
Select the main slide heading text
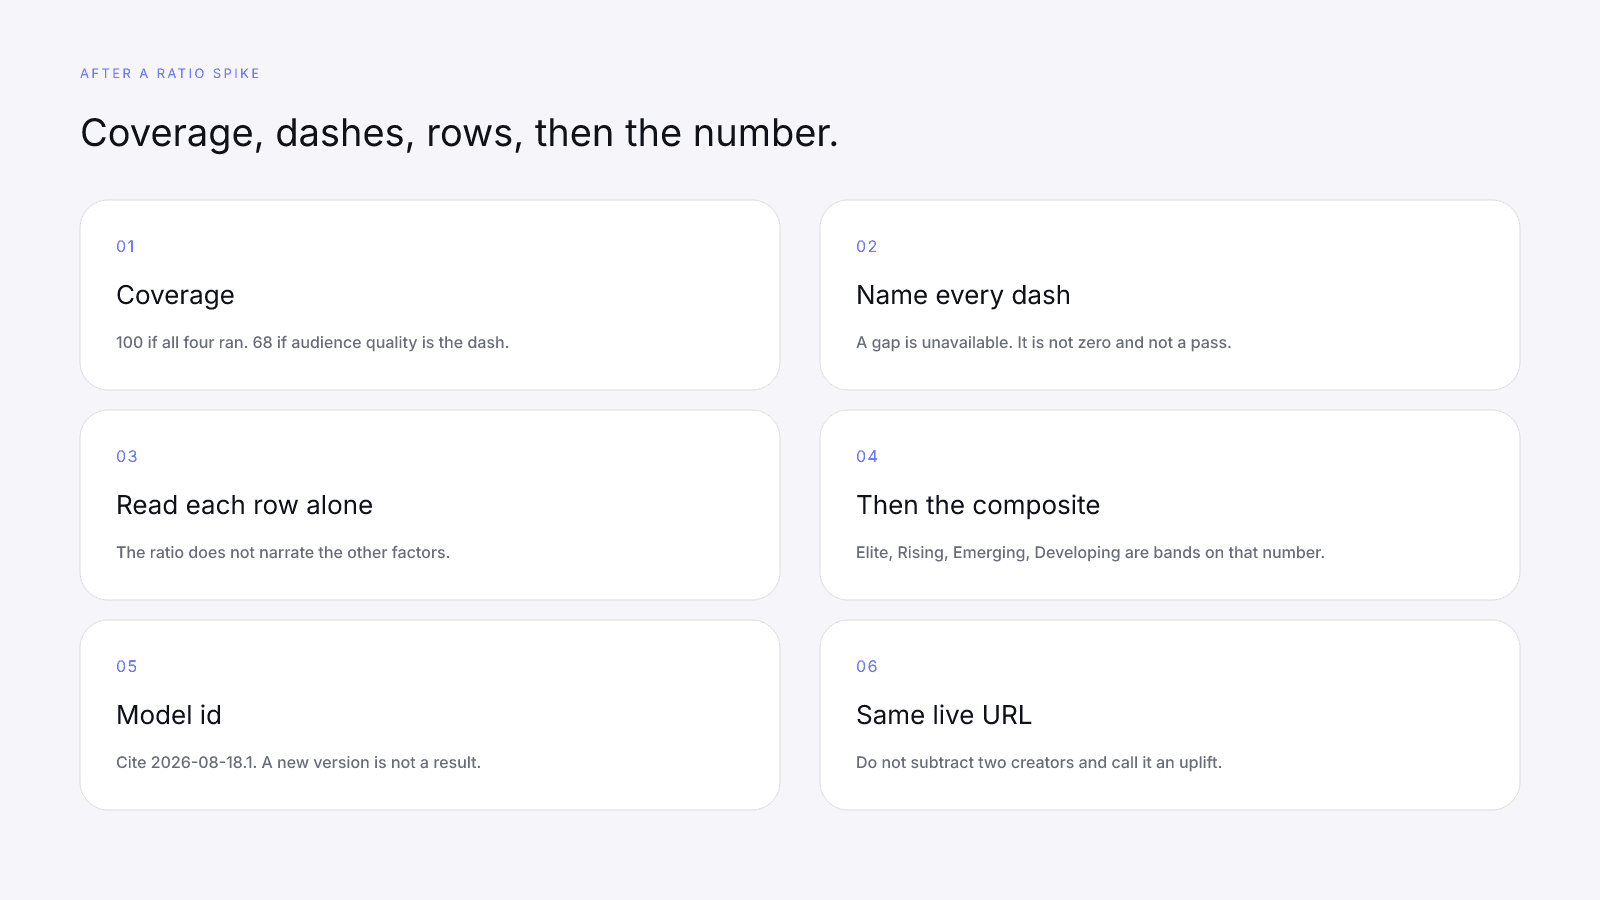coord(459,133)
